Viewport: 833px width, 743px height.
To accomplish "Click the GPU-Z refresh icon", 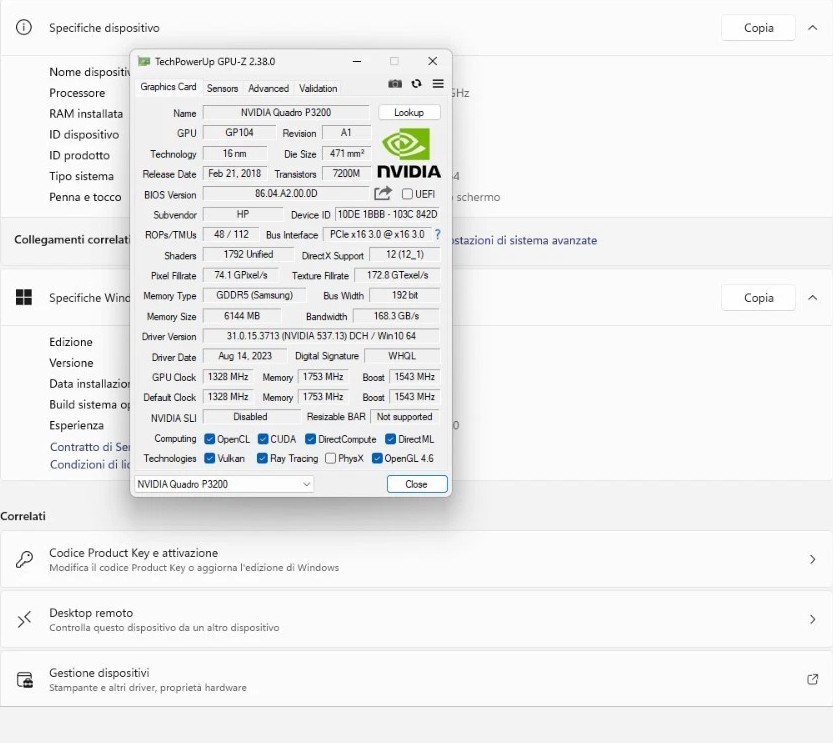I will [x=416, y=83].
